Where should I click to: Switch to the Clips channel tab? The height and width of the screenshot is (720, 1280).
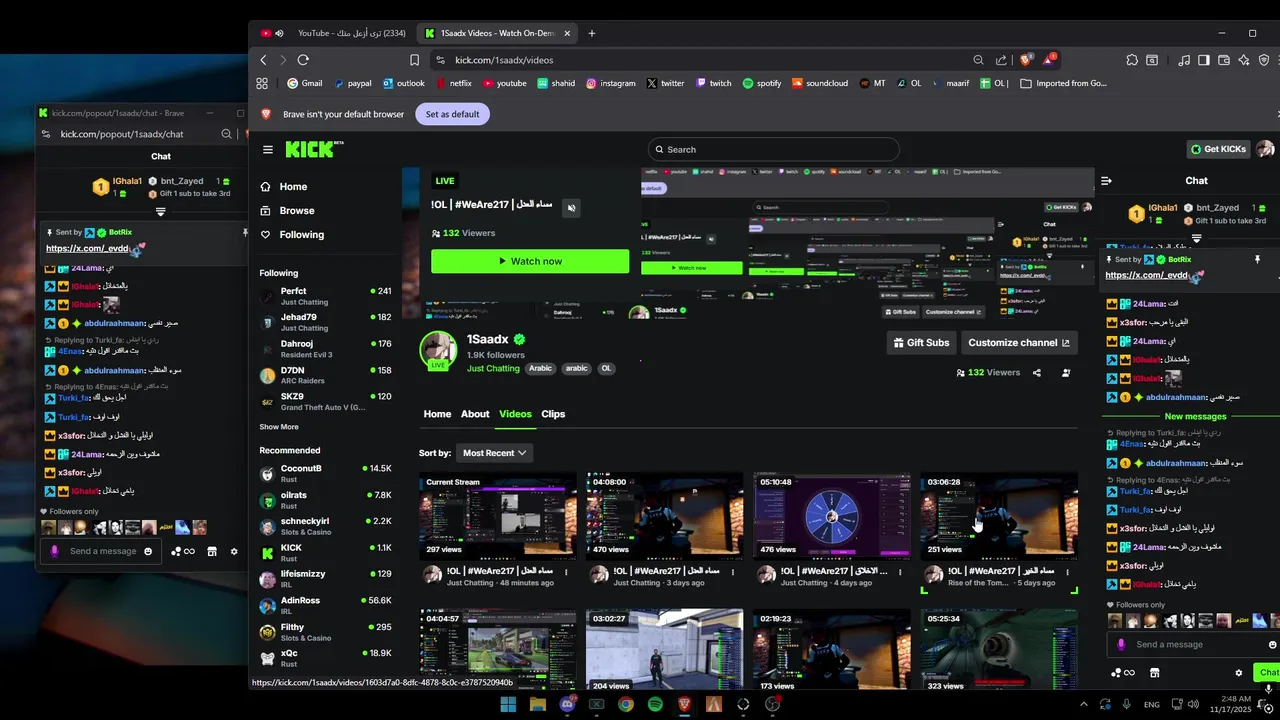click(x=553, y=414)
